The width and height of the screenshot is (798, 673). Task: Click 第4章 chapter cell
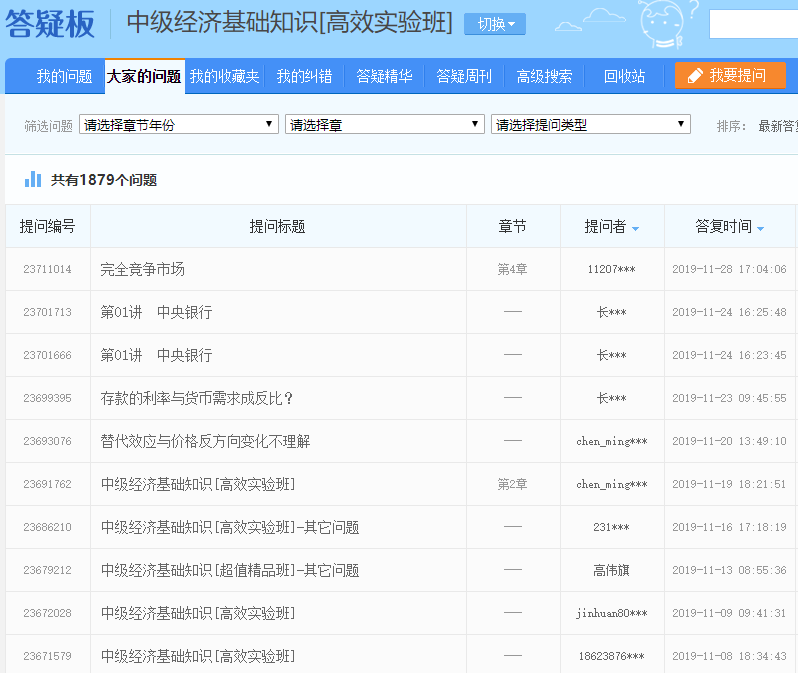(x=512, y=269)
